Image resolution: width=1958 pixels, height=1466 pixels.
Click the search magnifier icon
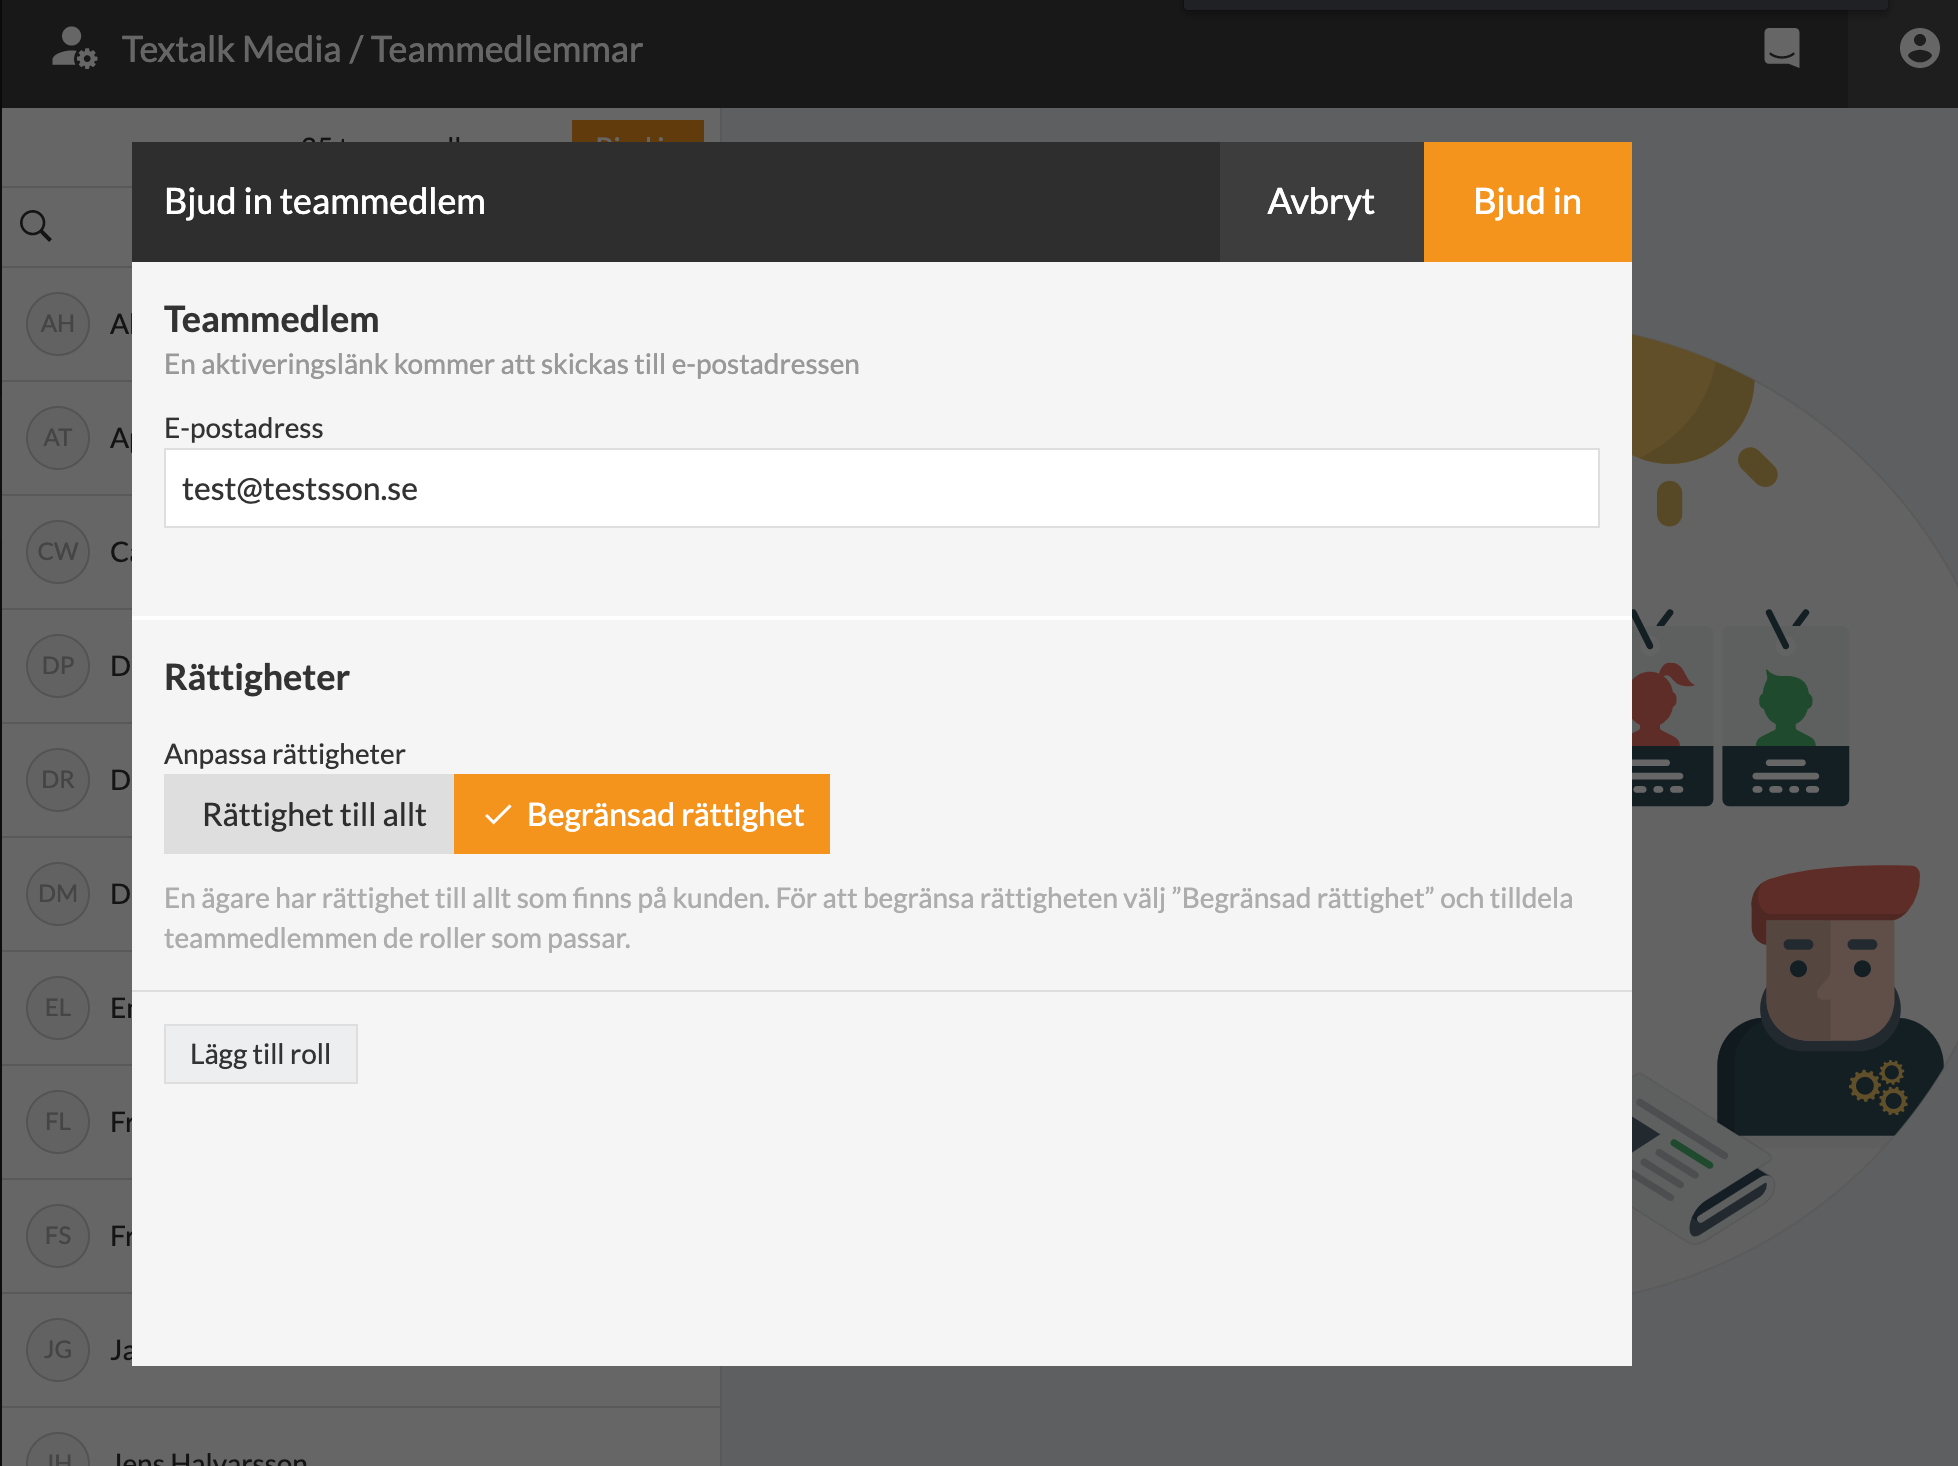(36, 226)
